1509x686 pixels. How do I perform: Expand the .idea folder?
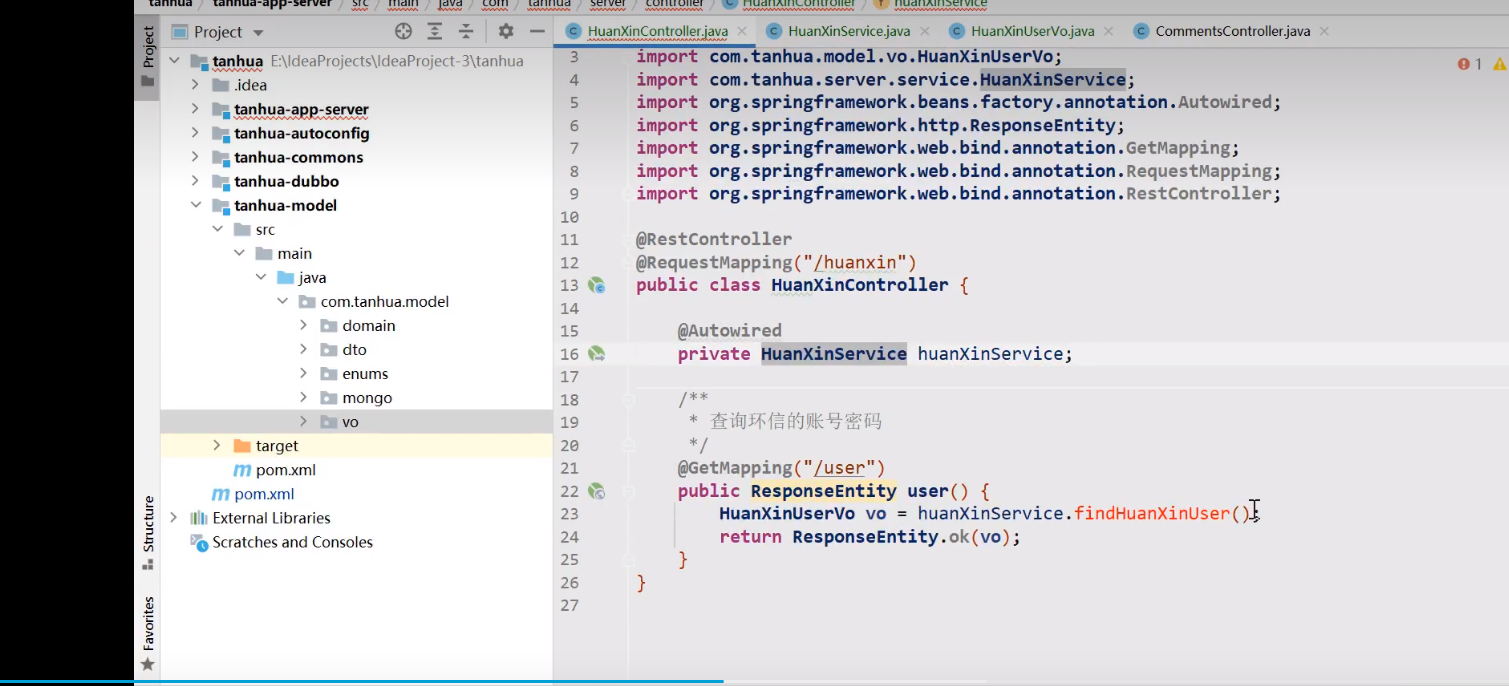coord(196,85)
